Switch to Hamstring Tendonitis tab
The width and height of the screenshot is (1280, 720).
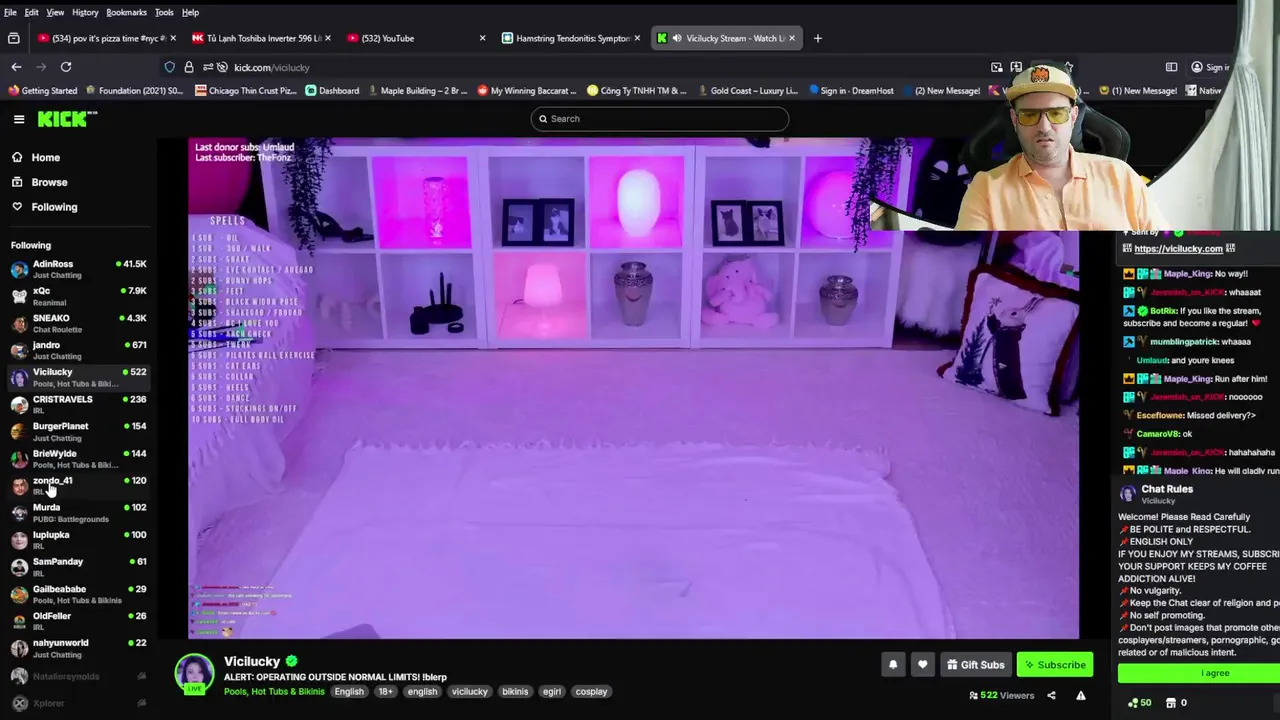pos(571,38)
